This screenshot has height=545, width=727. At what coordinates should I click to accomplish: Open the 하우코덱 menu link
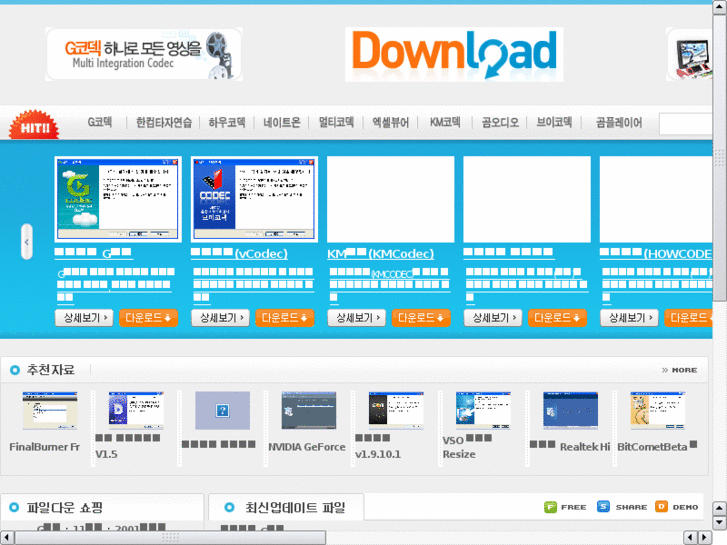[x=227, y=122]
